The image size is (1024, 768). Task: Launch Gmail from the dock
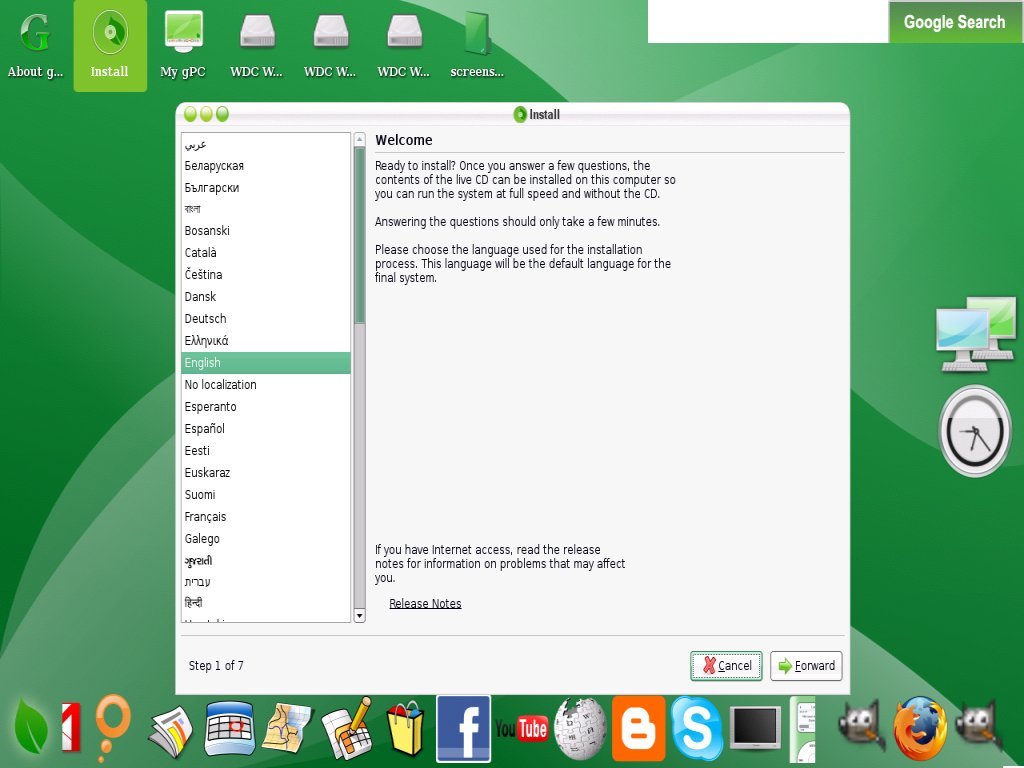[x=71, y=726]
